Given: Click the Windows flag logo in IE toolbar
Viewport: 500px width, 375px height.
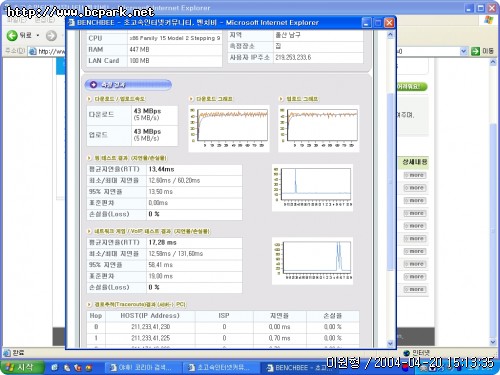Looking at the screenshot, I should (x=488, y=20).
